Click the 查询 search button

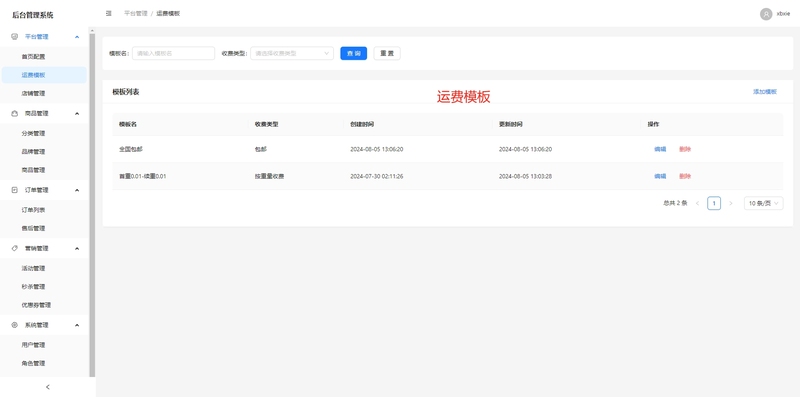click(354, 53)
